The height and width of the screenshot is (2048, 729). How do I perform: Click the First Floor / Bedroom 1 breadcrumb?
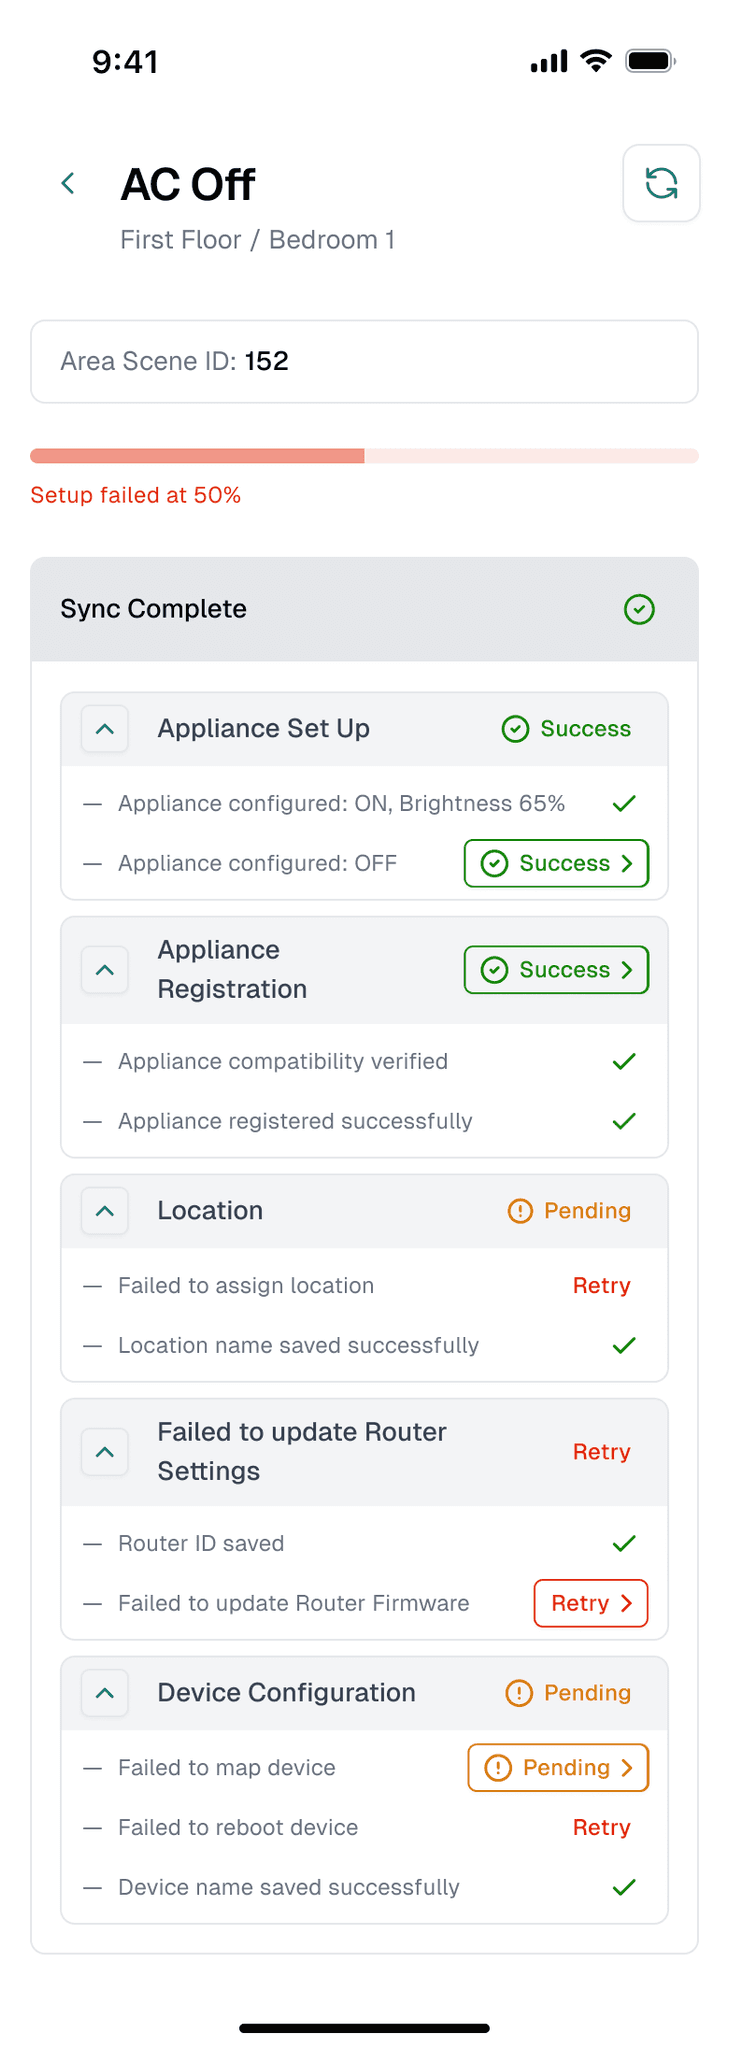[257, 240]
